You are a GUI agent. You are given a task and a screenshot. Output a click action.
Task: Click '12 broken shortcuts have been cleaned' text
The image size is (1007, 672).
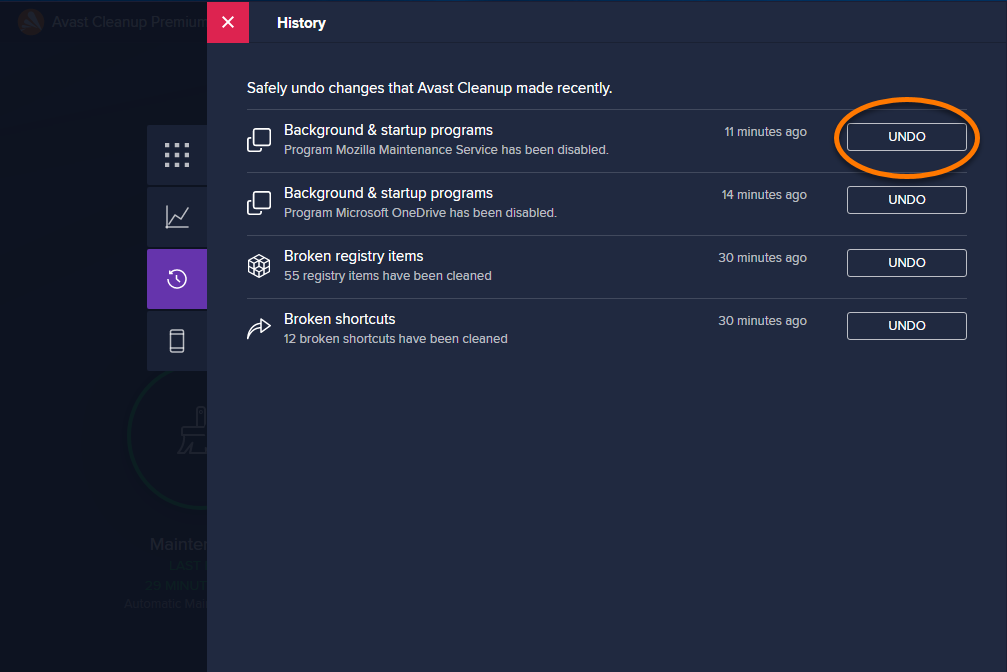point(396,339)
